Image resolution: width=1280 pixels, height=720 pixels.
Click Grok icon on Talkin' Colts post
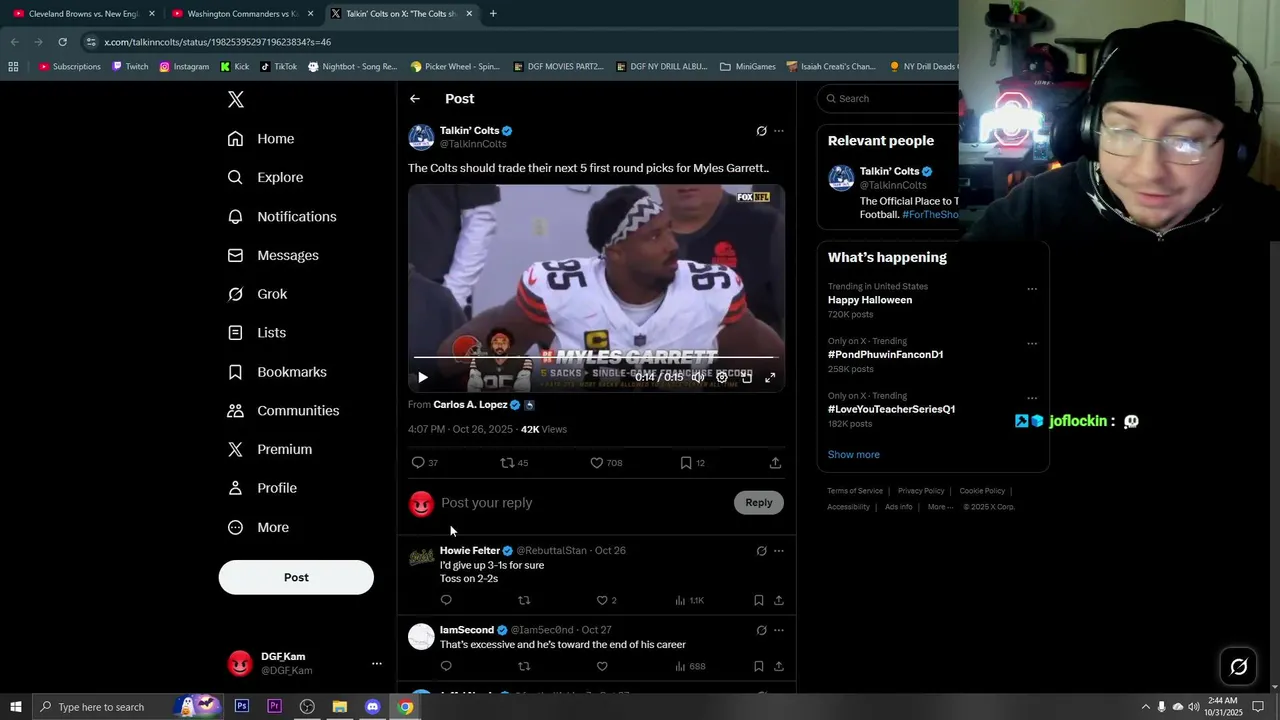pyautogui.click(x=761, y=131)
